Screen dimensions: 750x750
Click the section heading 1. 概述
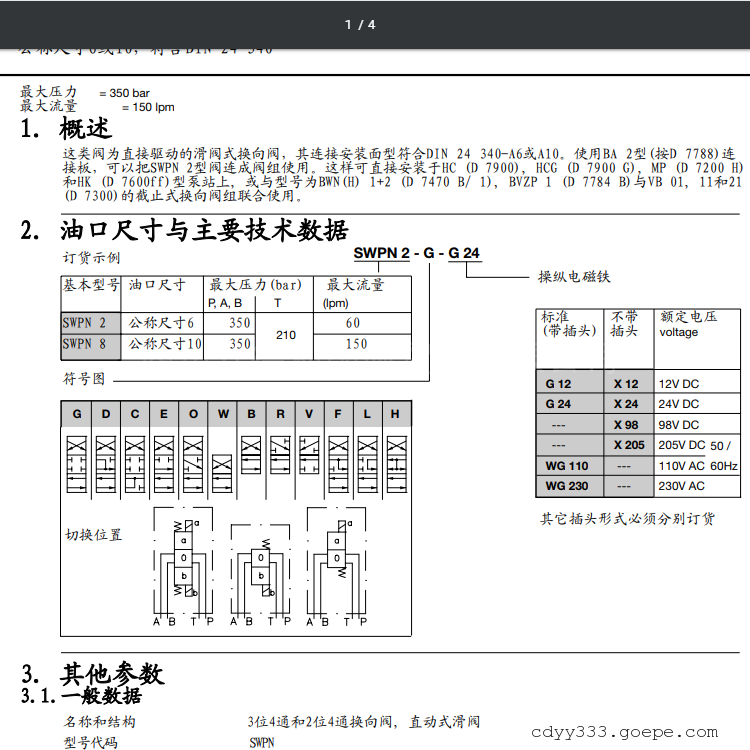(x=67, y=129)
